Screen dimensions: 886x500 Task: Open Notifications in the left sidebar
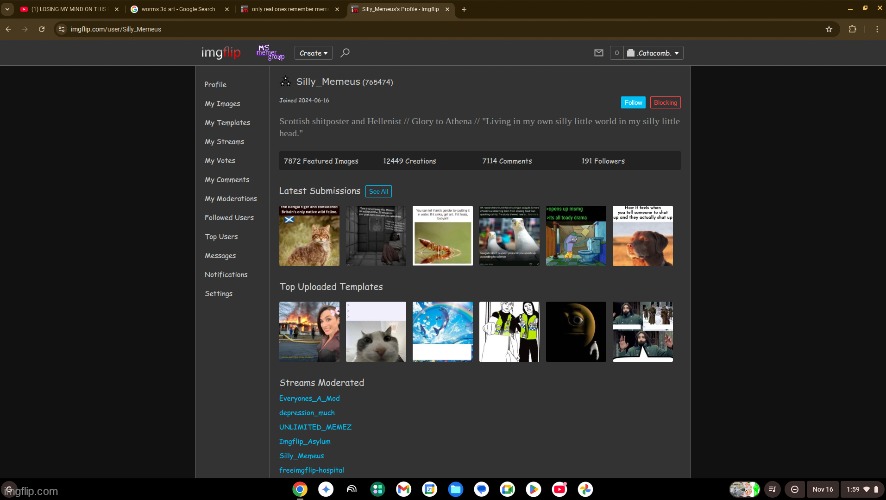226,274
